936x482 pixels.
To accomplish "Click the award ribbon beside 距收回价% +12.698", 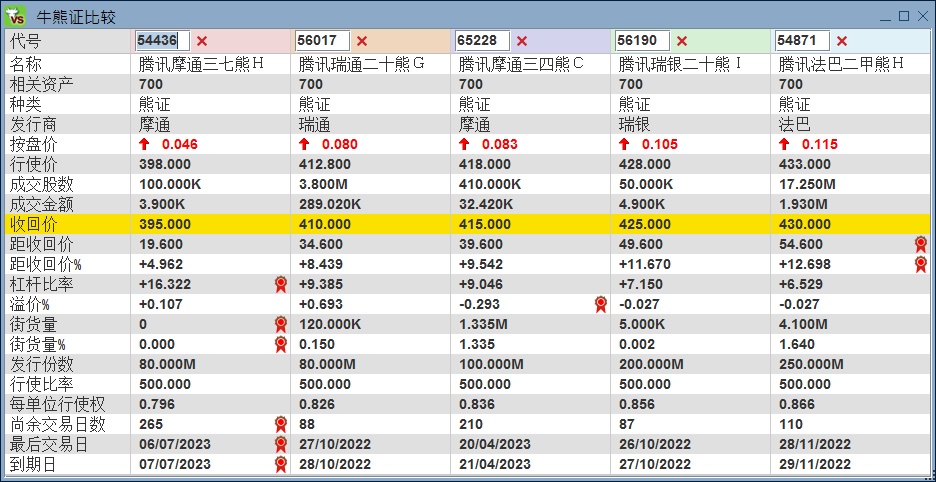I will click(921, 264).
